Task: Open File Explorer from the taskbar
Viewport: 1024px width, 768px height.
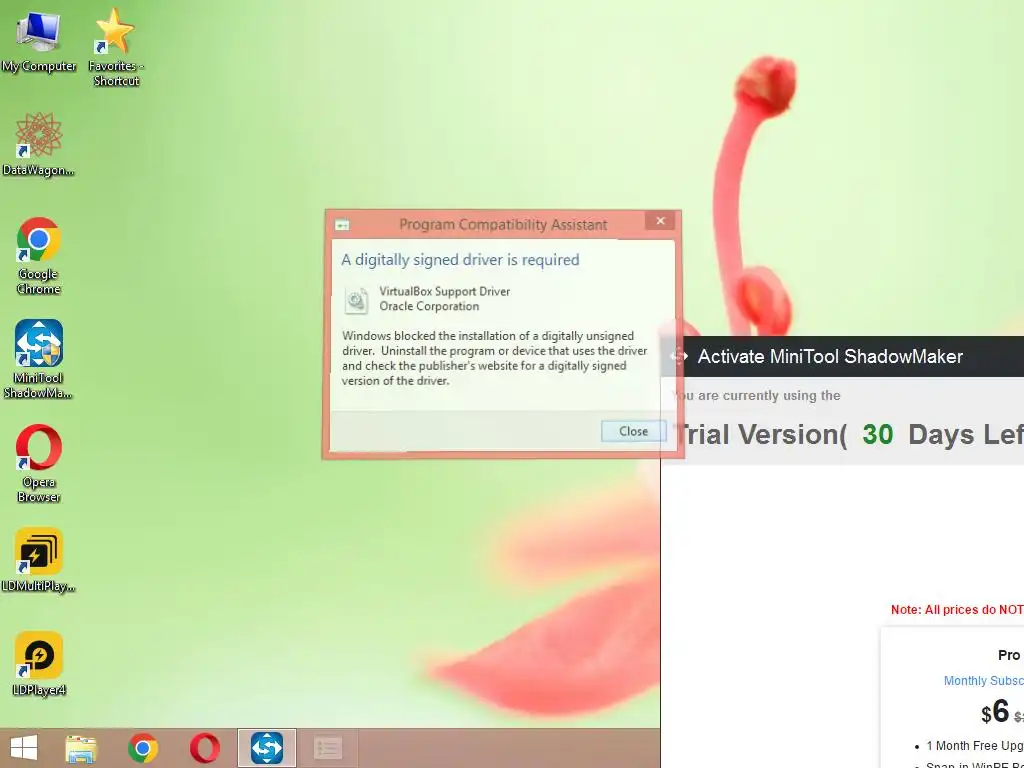Action: [81, 748]
